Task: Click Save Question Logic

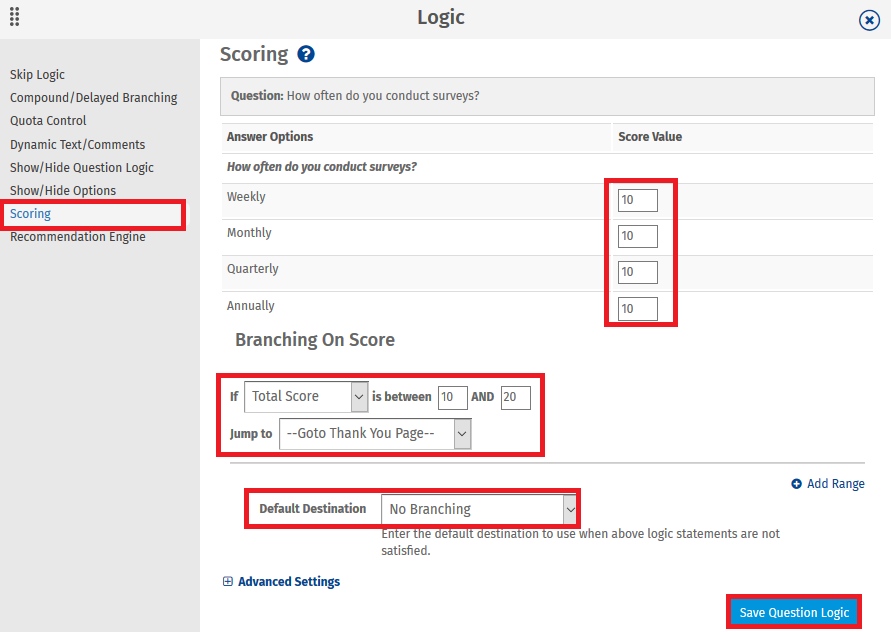Action: click(x=794, y=611)
